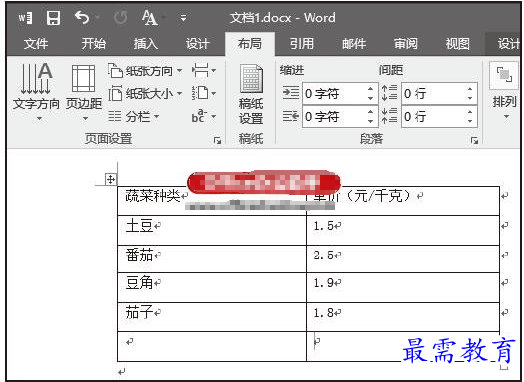
Task: Click the 页边距 margins button
Action: tap(84, 92)
